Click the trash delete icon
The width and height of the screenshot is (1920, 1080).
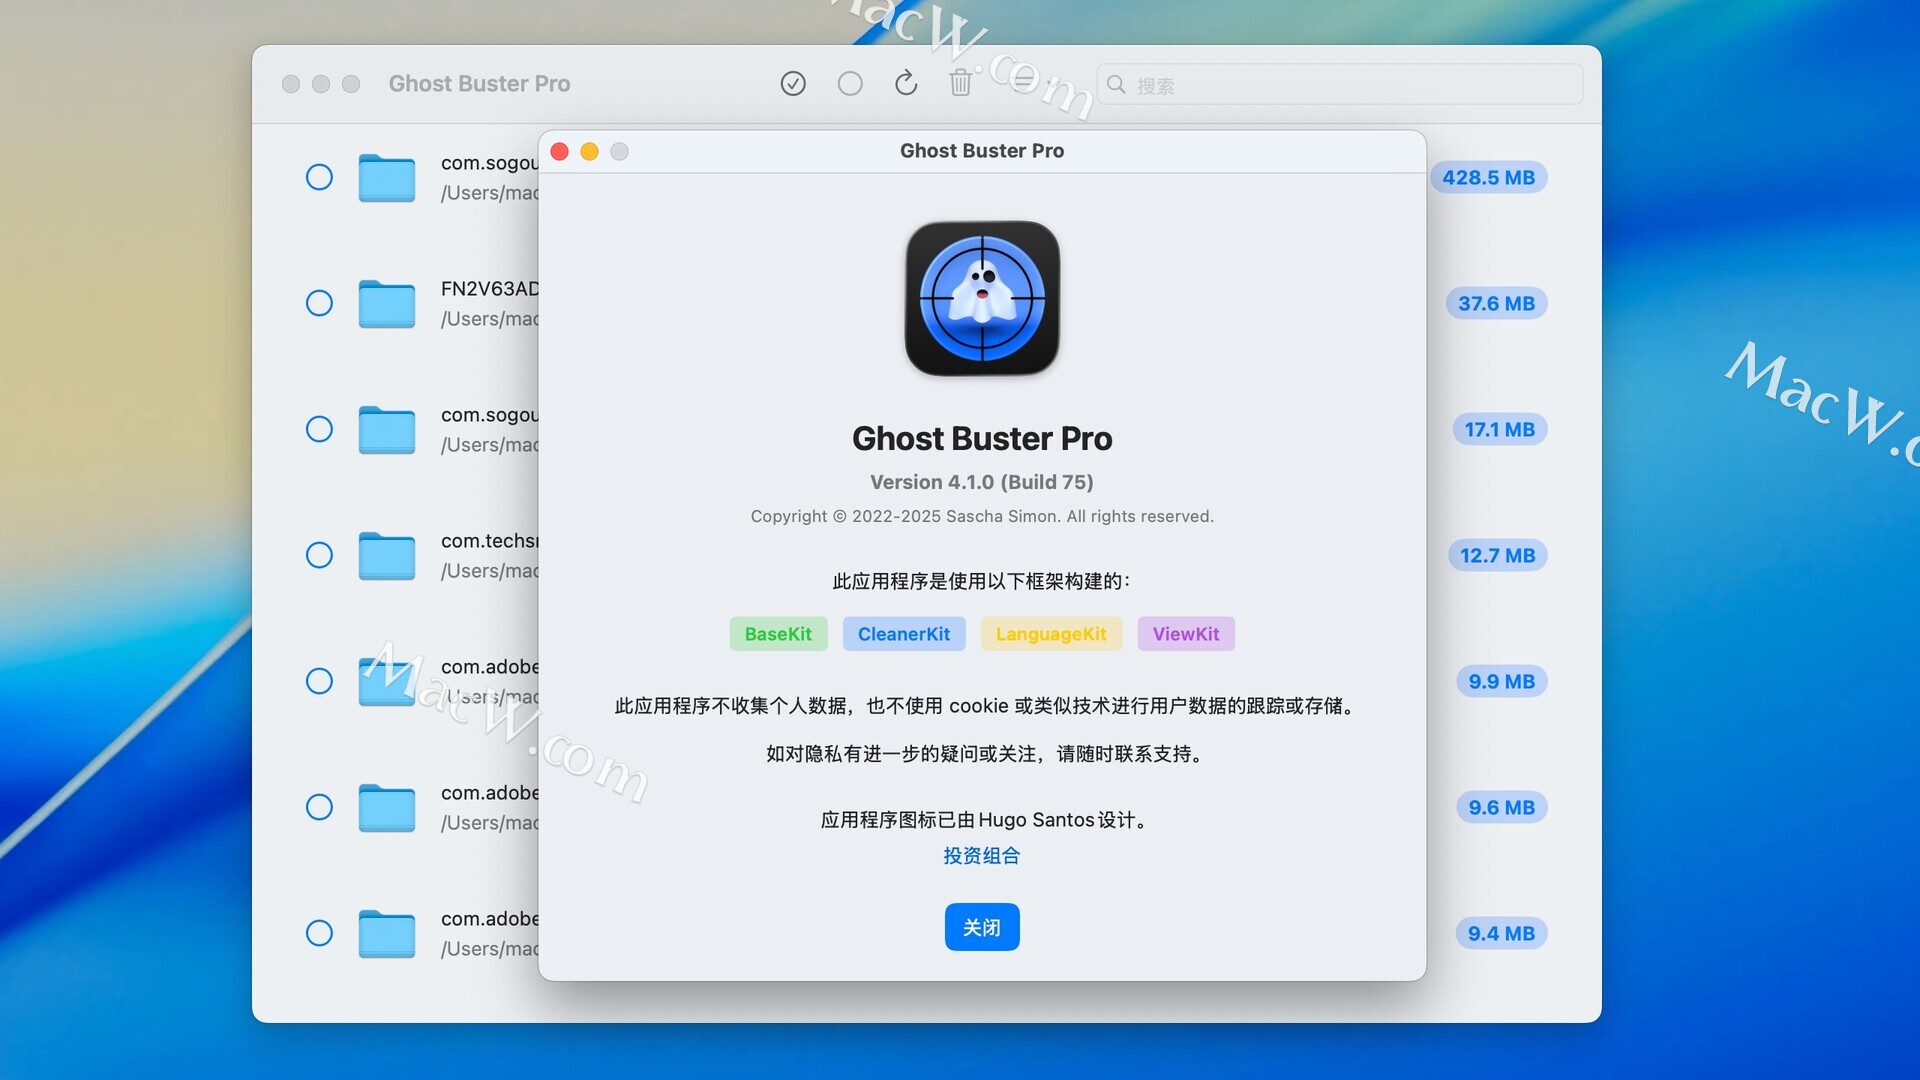click(x=960, y=84)
